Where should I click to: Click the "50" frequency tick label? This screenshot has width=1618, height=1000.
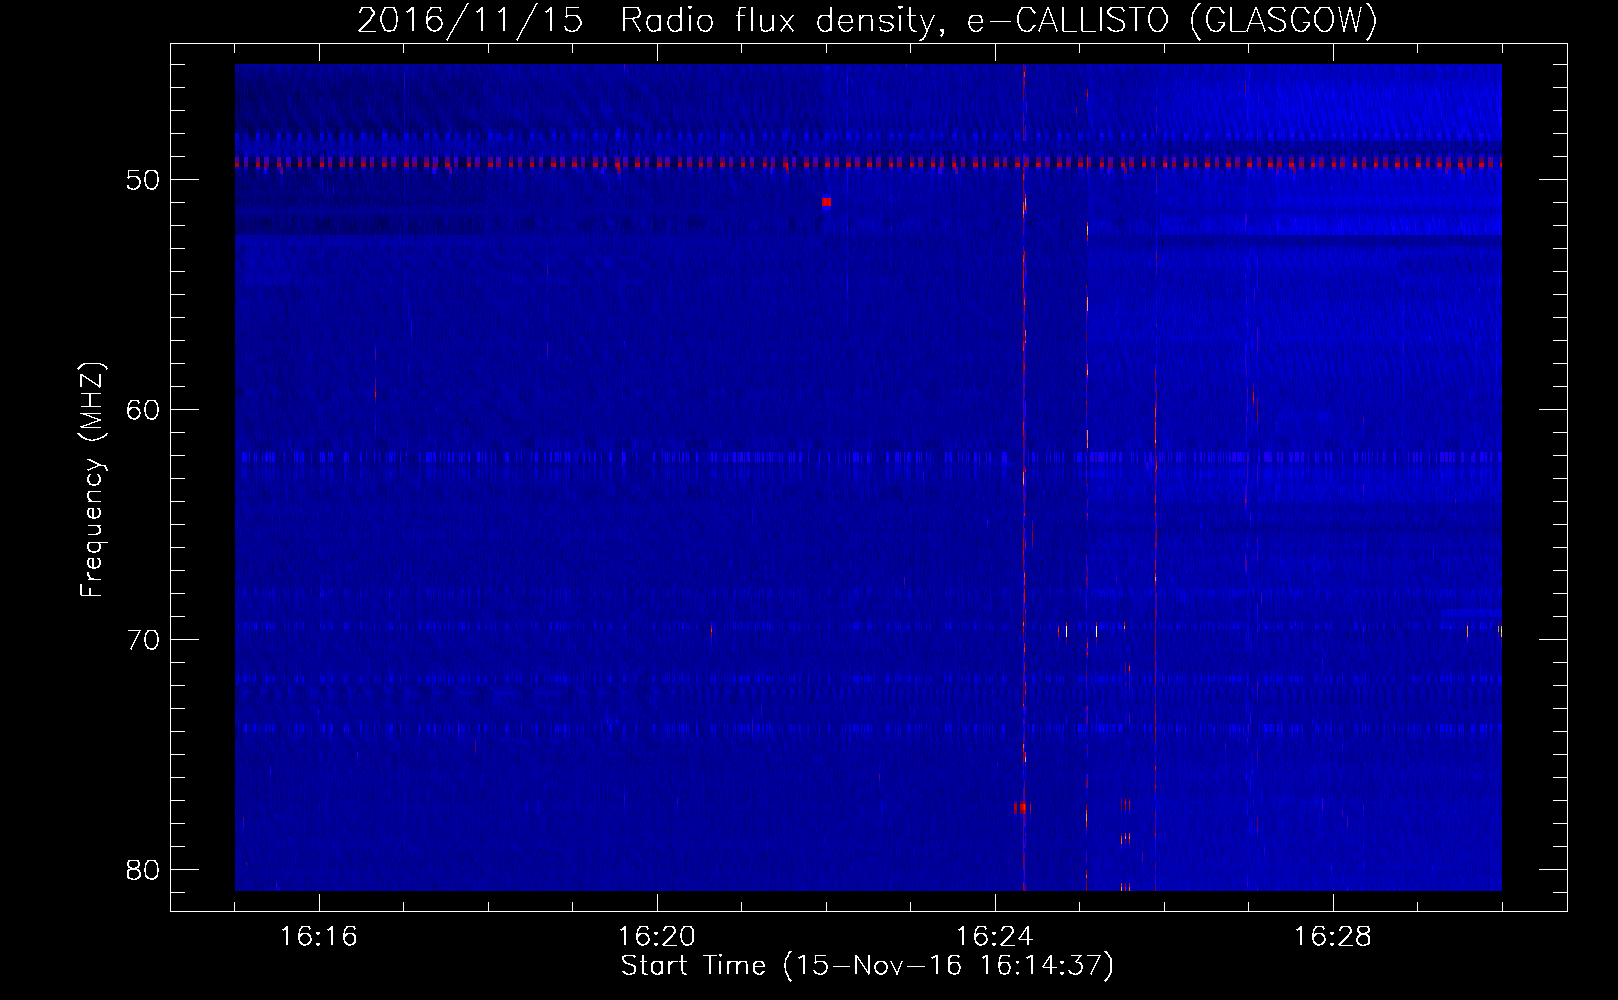click(144, 180)
